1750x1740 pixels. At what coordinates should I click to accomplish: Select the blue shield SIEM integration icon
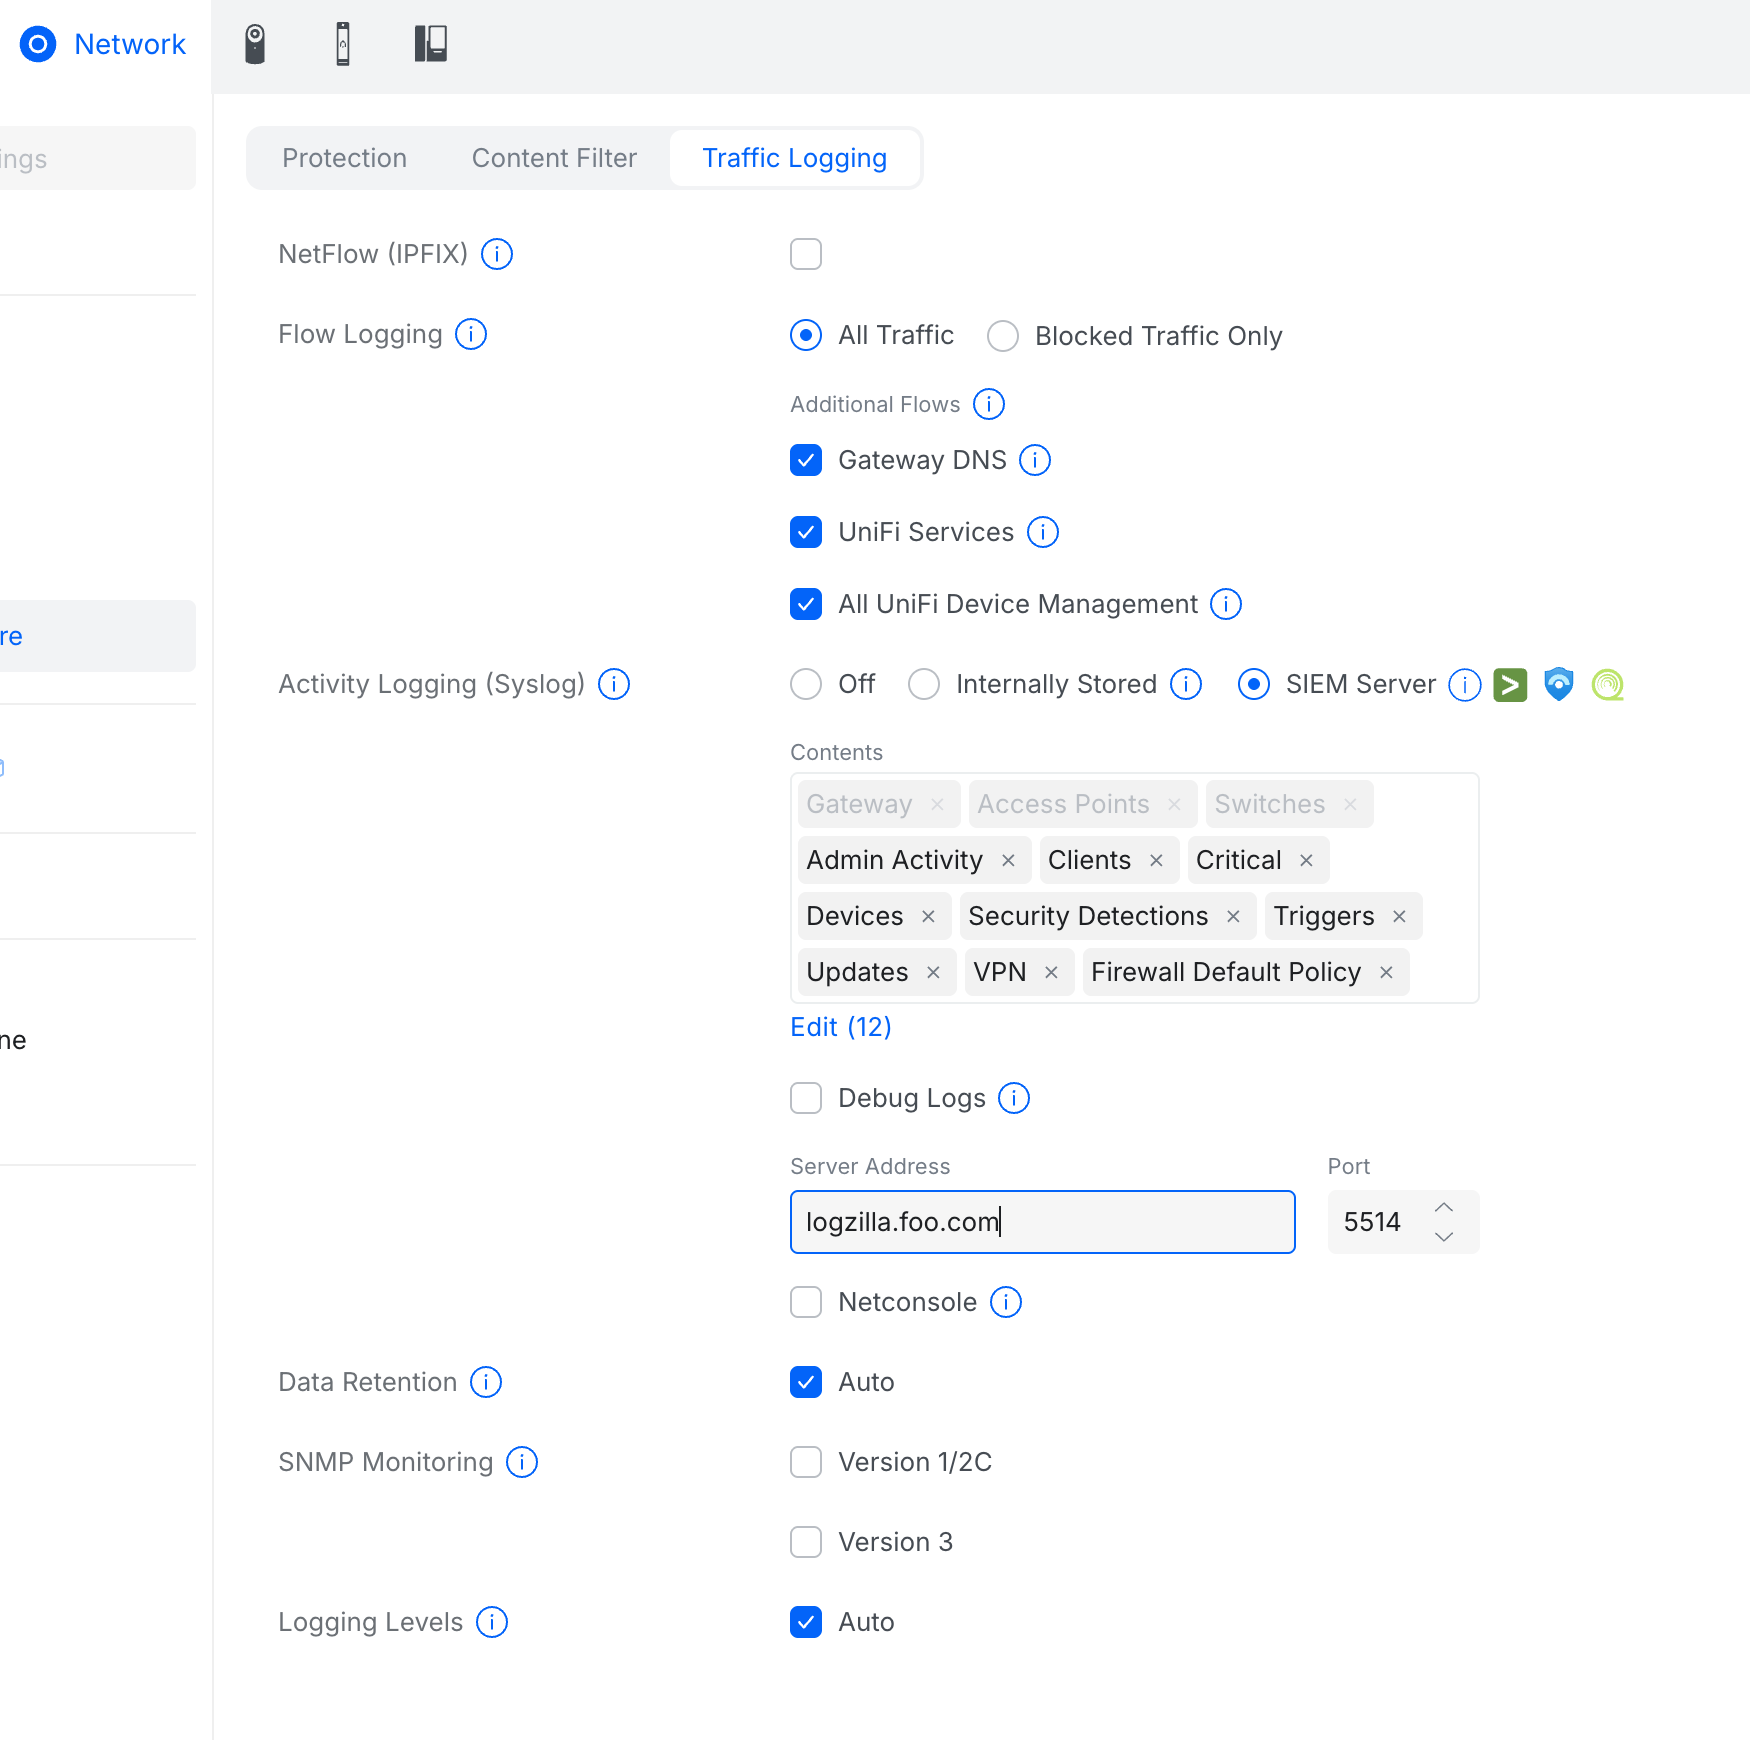coord(1558,685)
